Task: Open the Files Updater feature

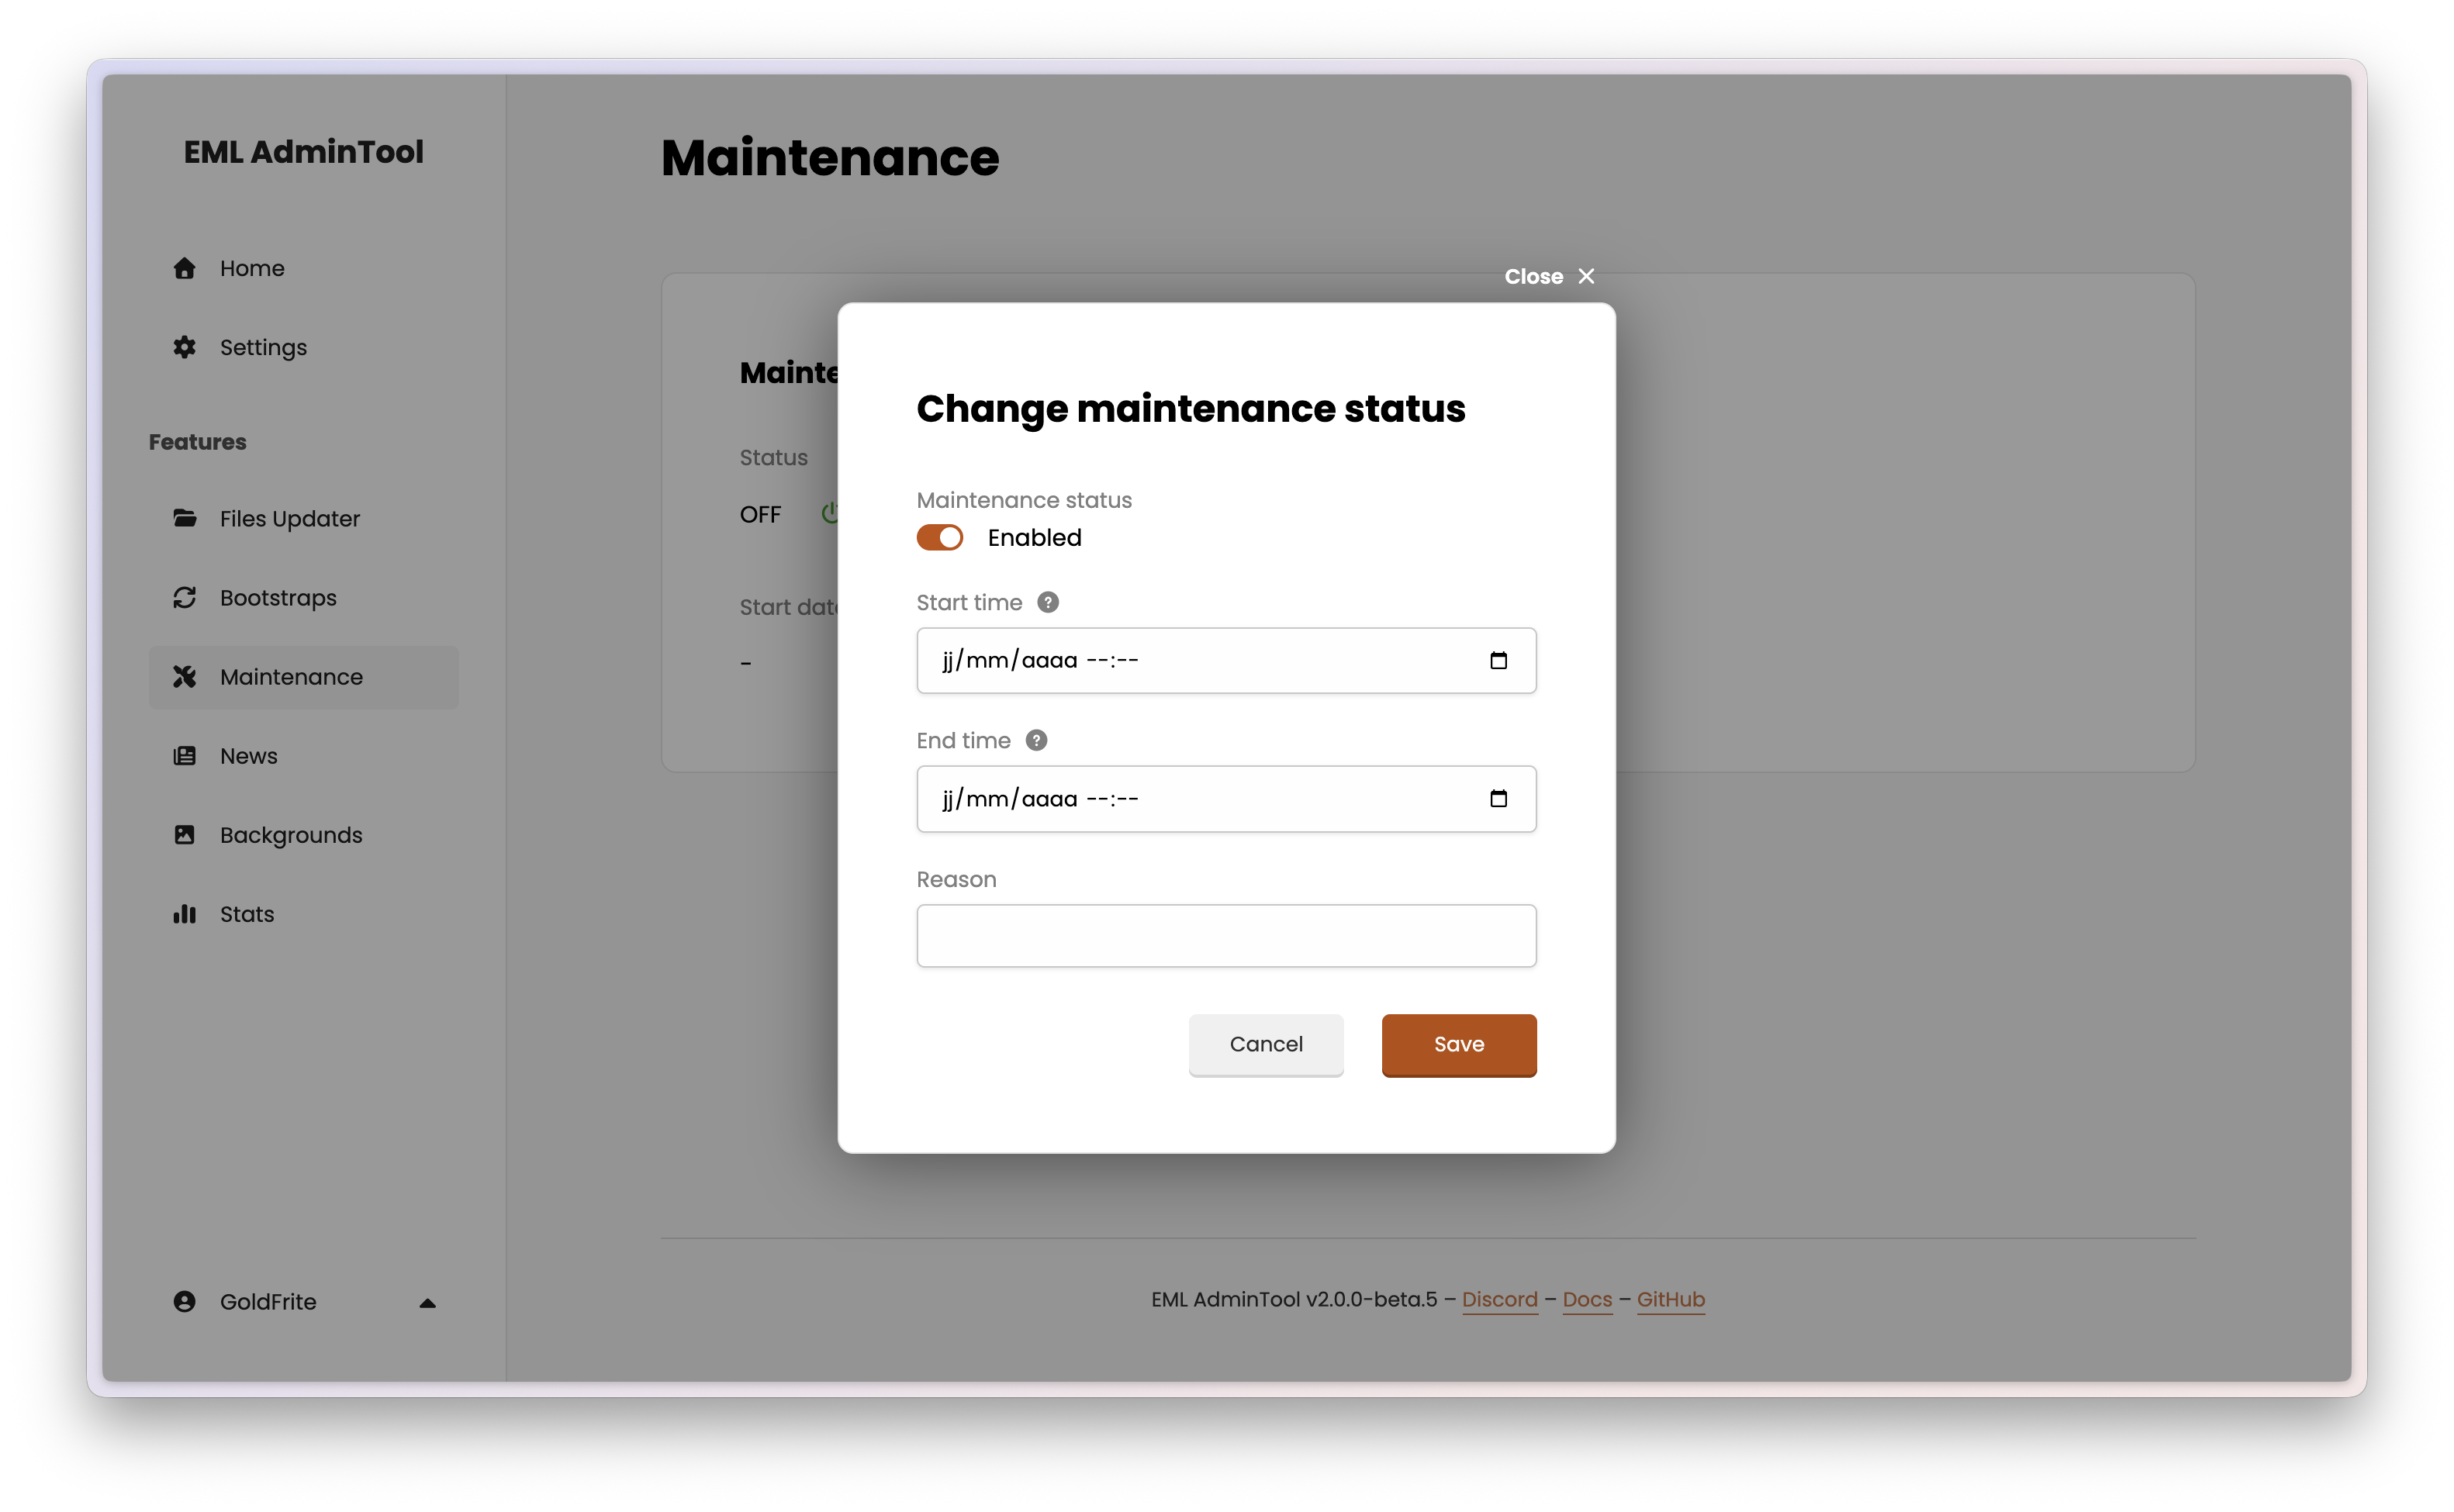Action: [x=185, y=518]
